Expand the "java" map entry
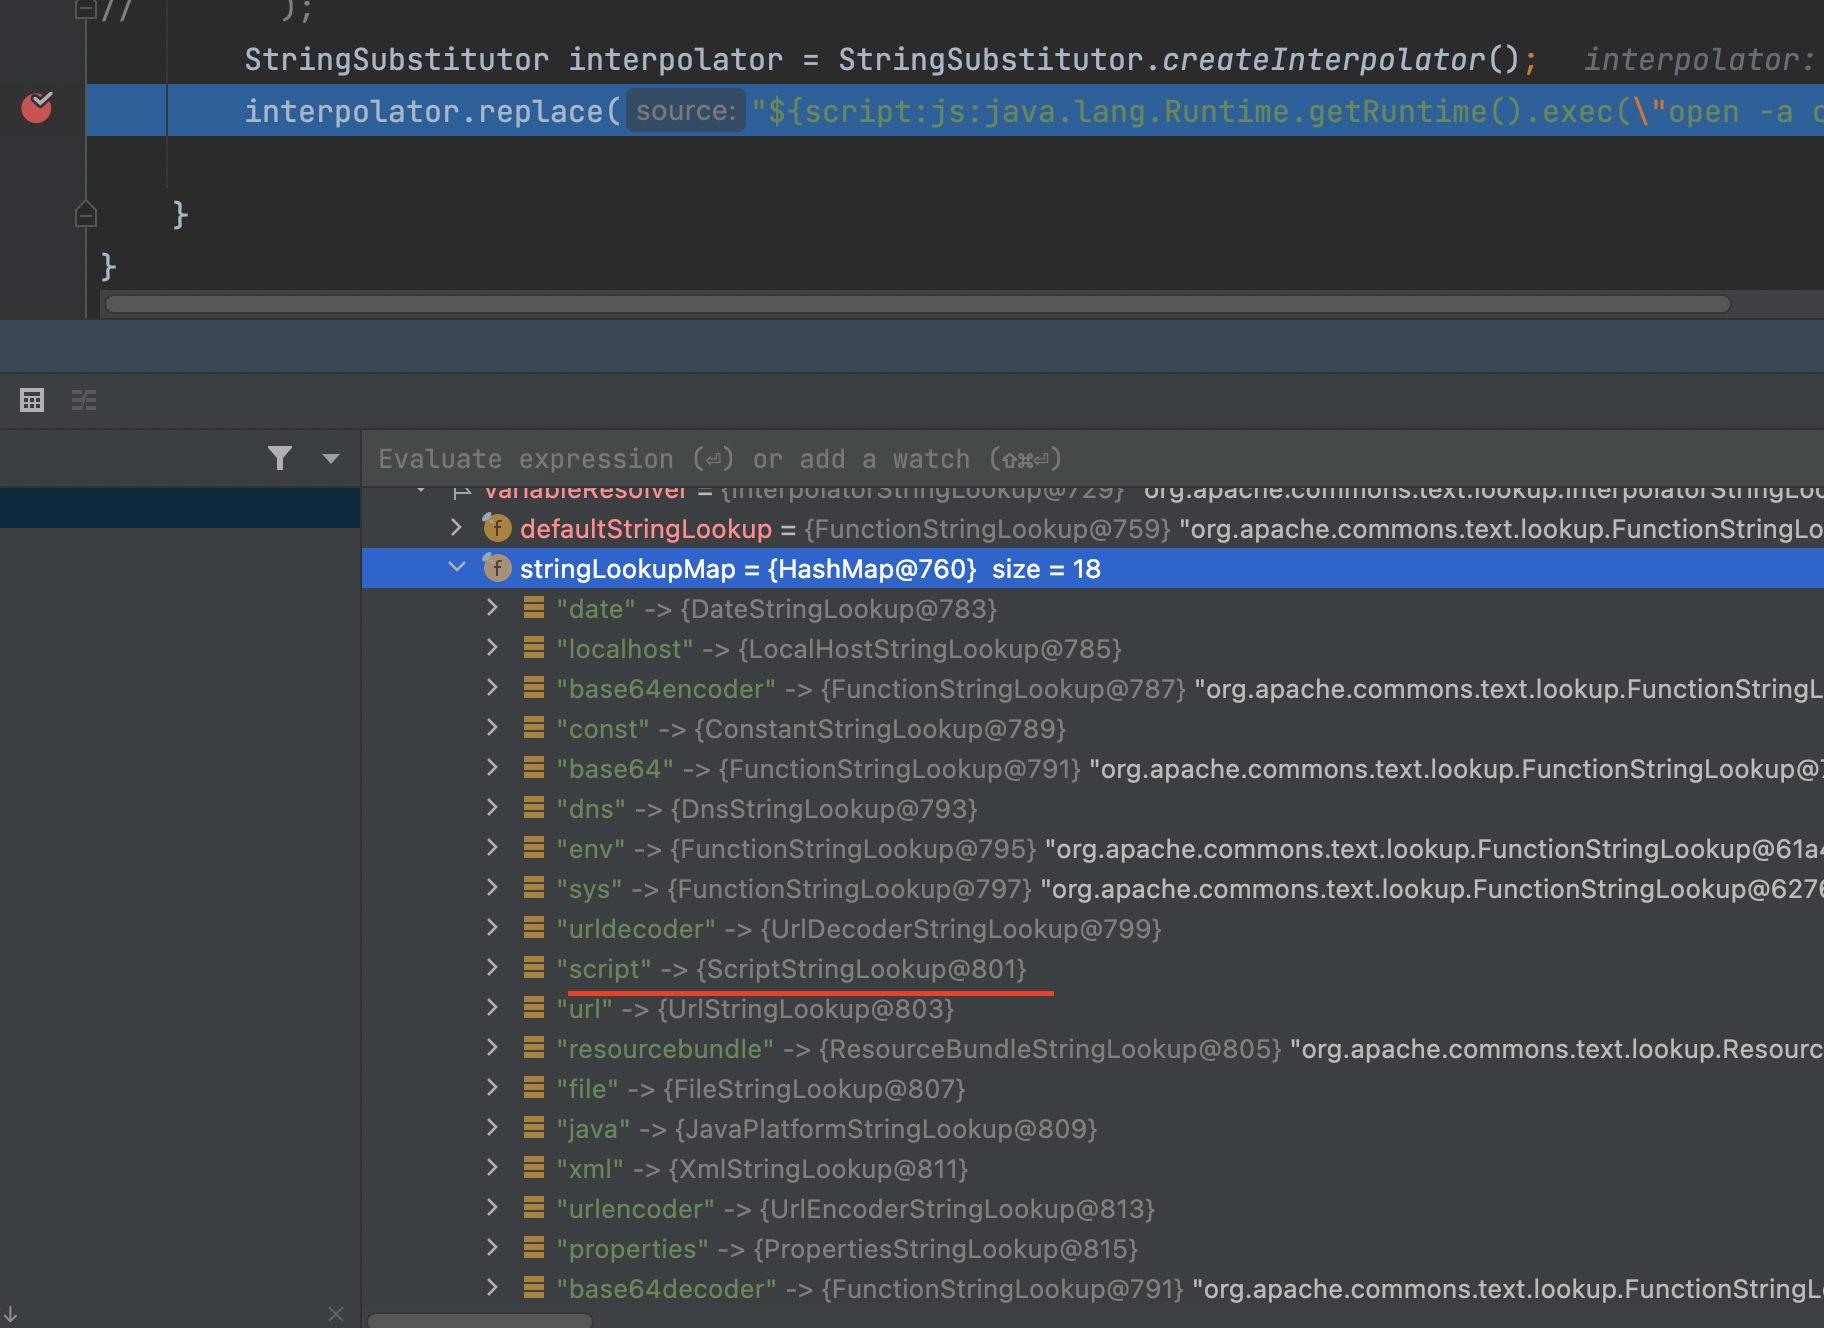 click(x=492, y=1127)
